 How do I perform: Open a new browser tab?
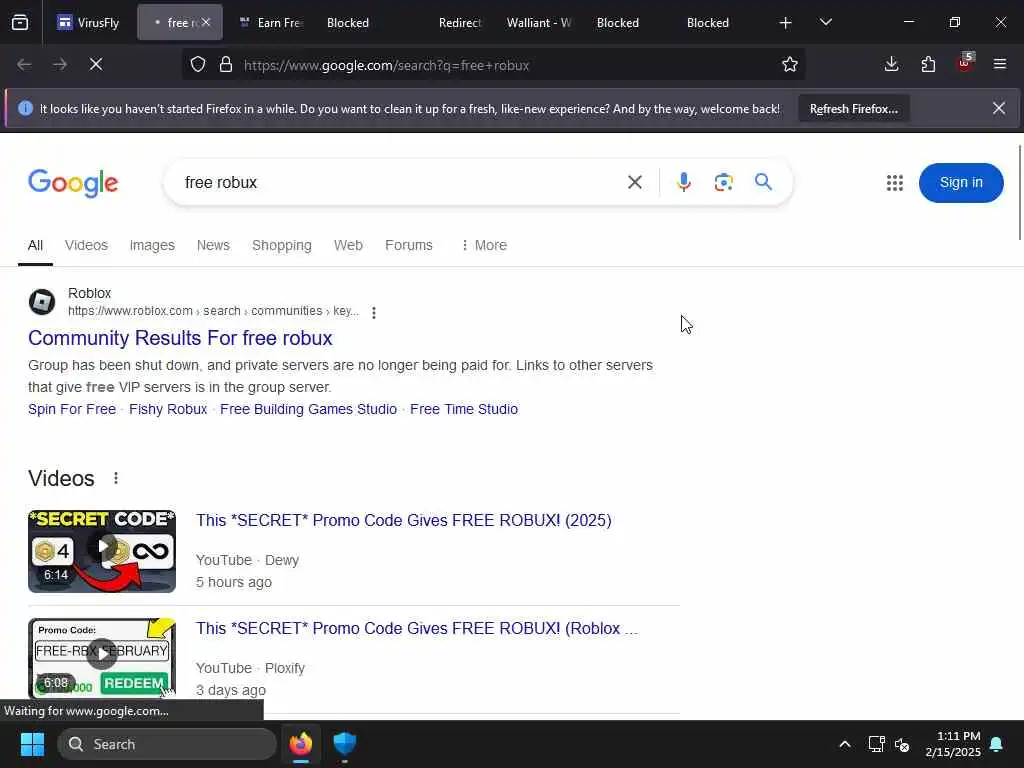[786, 23]
